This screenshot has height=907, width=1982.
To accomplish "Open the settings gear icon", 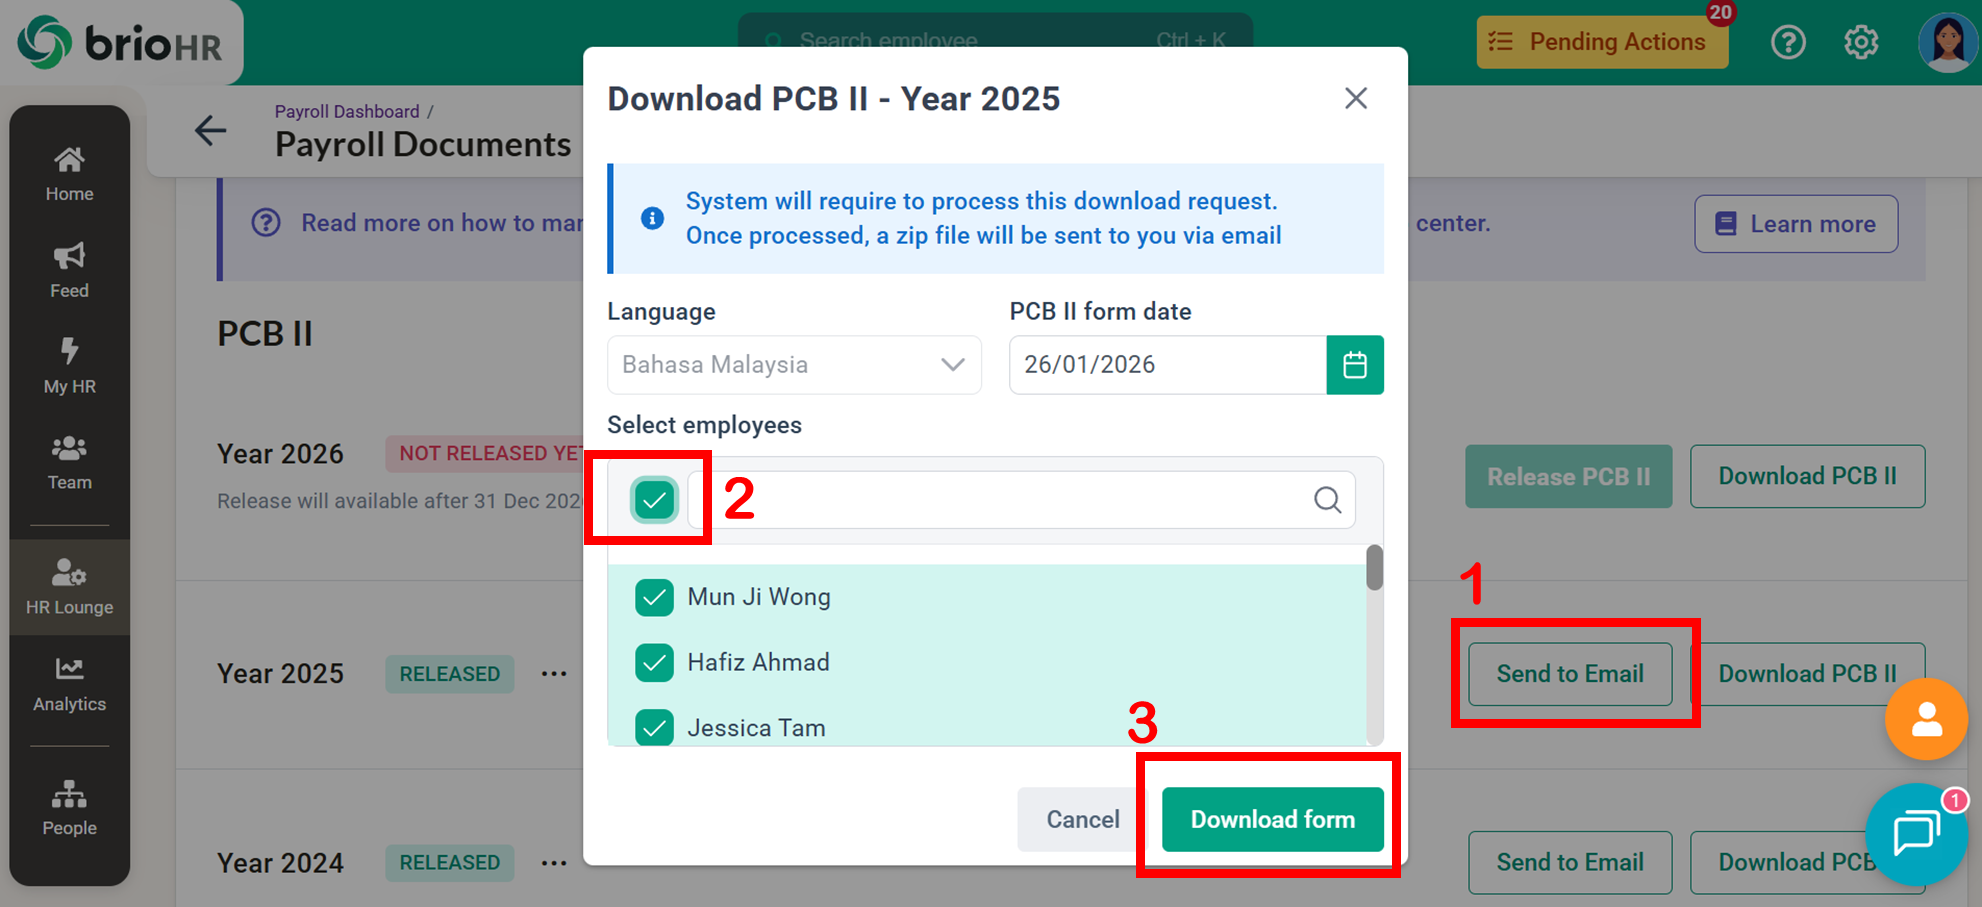I will click(x=1860, y=42).
